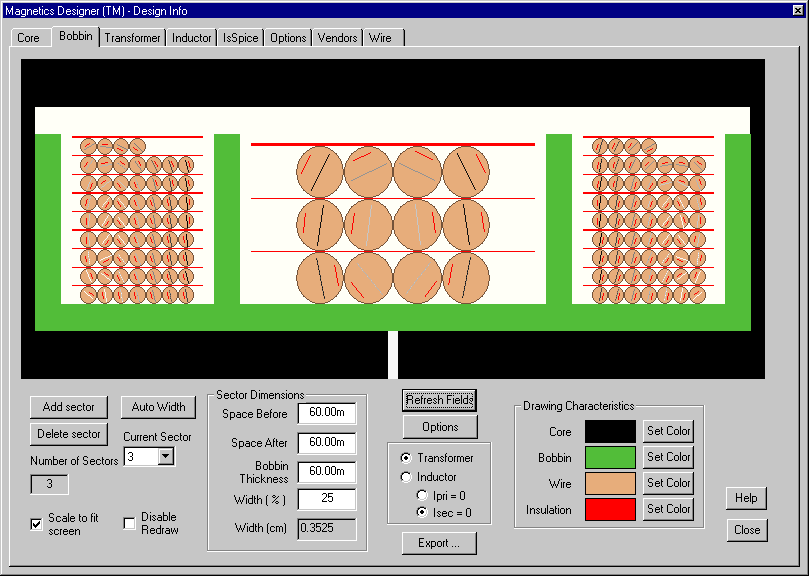Uncheck Scale to fit screen

[37, 523]
